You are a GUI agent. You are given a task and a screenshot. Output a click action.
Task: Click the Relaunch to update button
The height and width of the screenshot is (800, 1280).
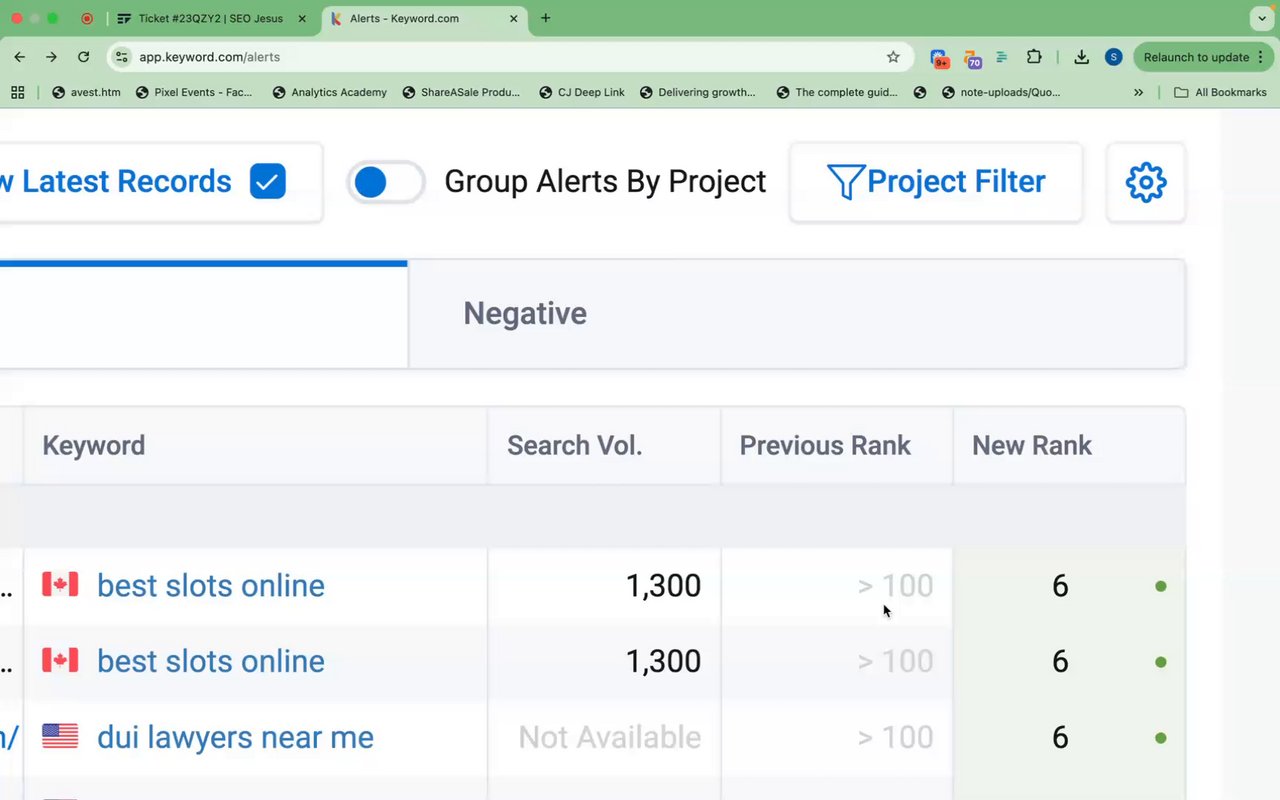click(1196, 57)
